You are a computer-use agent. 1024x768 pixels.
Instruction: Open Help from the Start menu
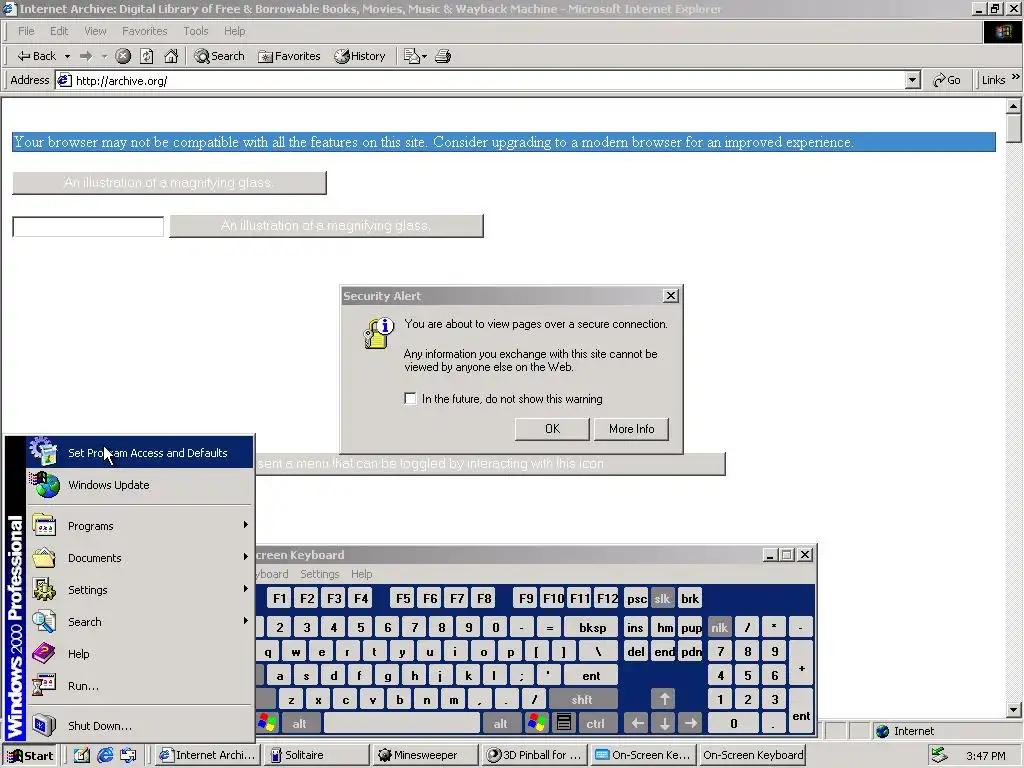click(x=139, y=654)
